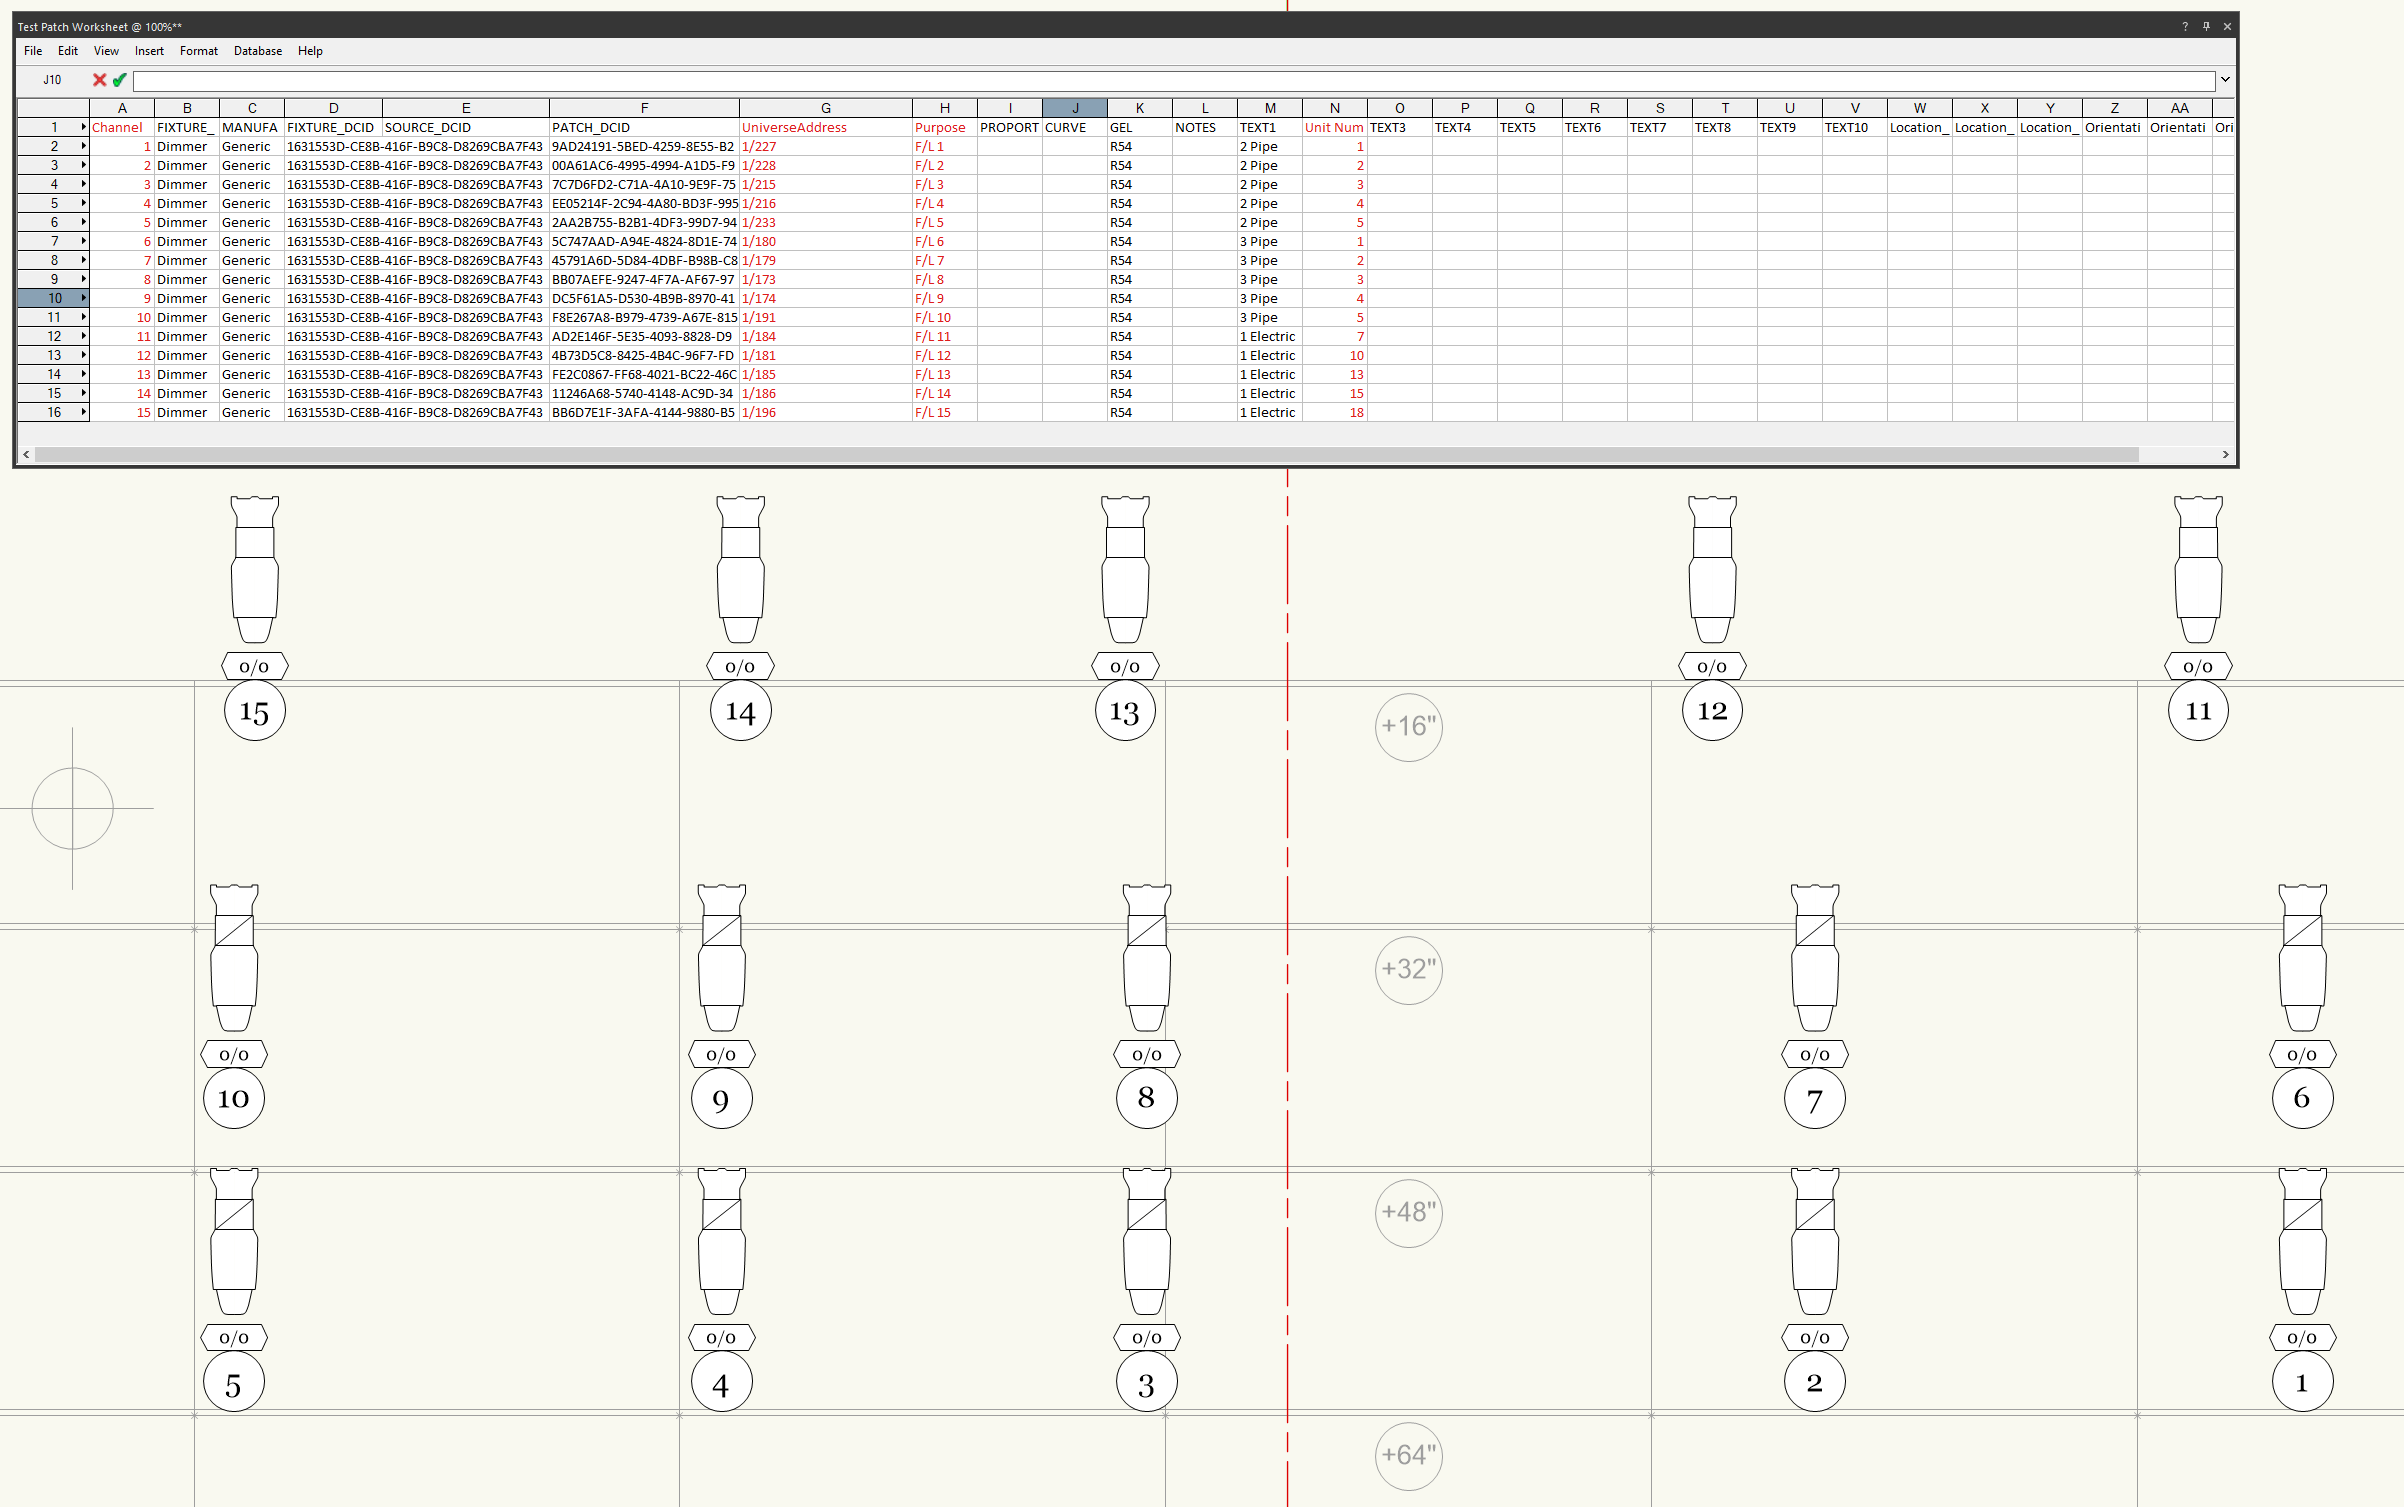The image size is (2404, 1507).
Task: Open the Format menu
Action: coord(198,51)
